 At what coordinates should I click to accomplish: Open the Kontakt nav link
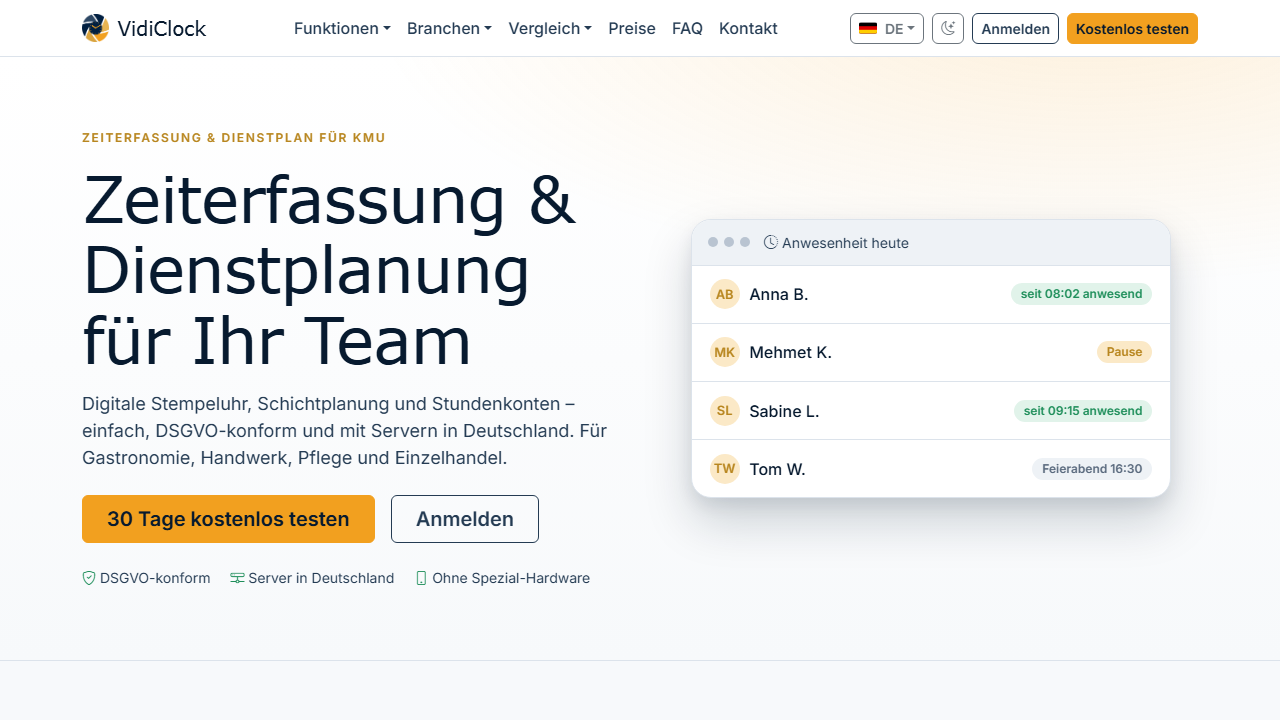pos(748,29)
